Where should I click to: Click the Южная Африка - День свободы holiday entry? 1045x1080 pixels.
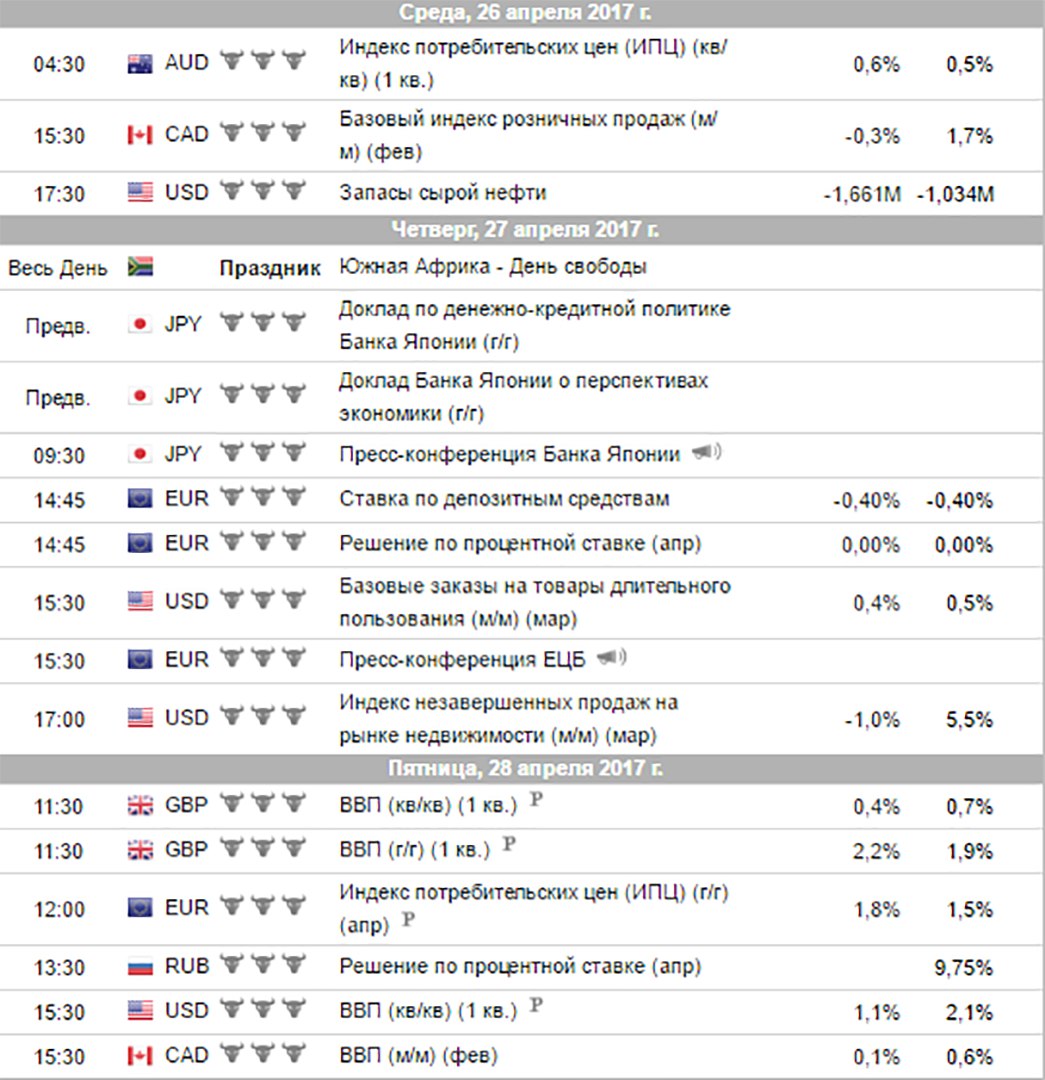493,267
